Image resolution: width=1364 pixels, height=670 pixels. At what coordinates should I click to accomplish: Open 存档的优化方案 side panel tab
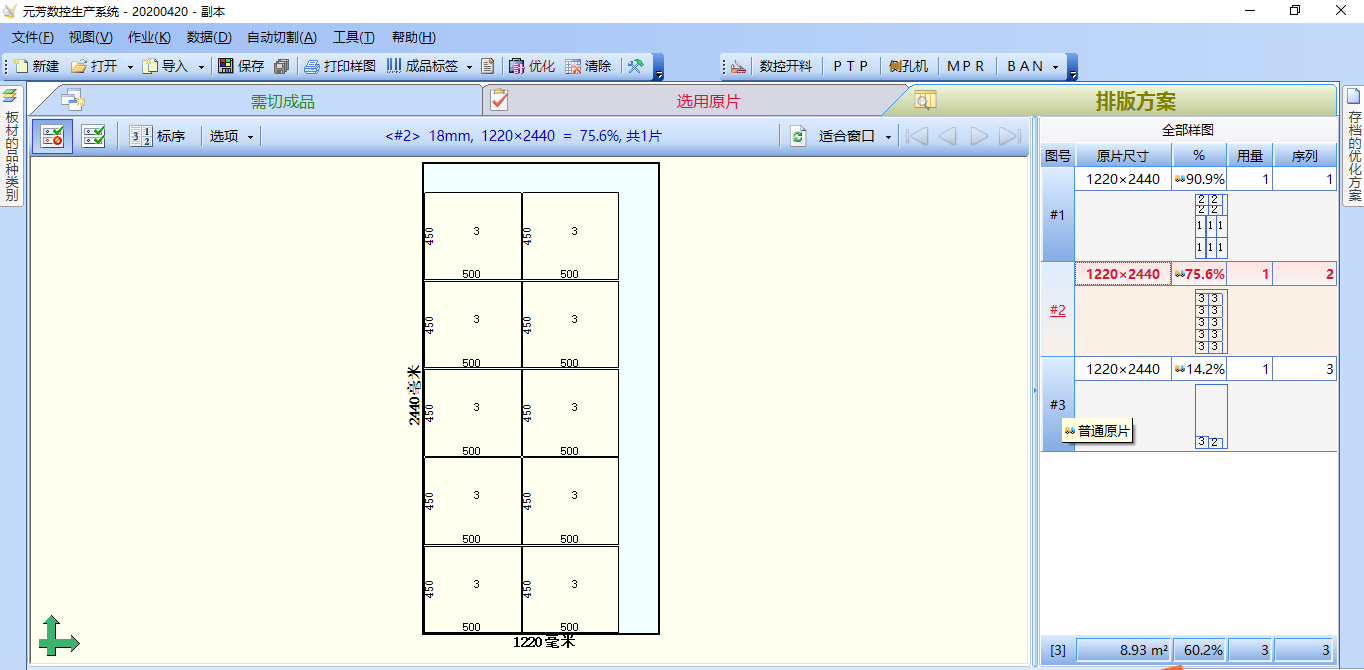pos(1353,145)
